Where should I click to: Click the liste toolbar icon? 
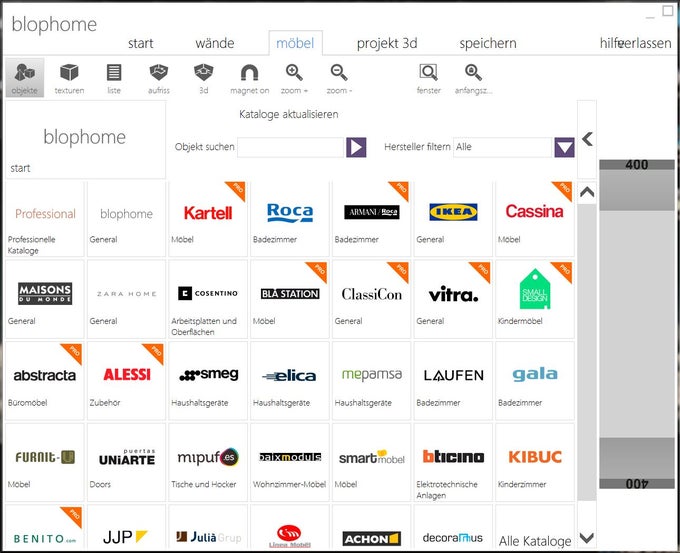[x=114, y=78]
